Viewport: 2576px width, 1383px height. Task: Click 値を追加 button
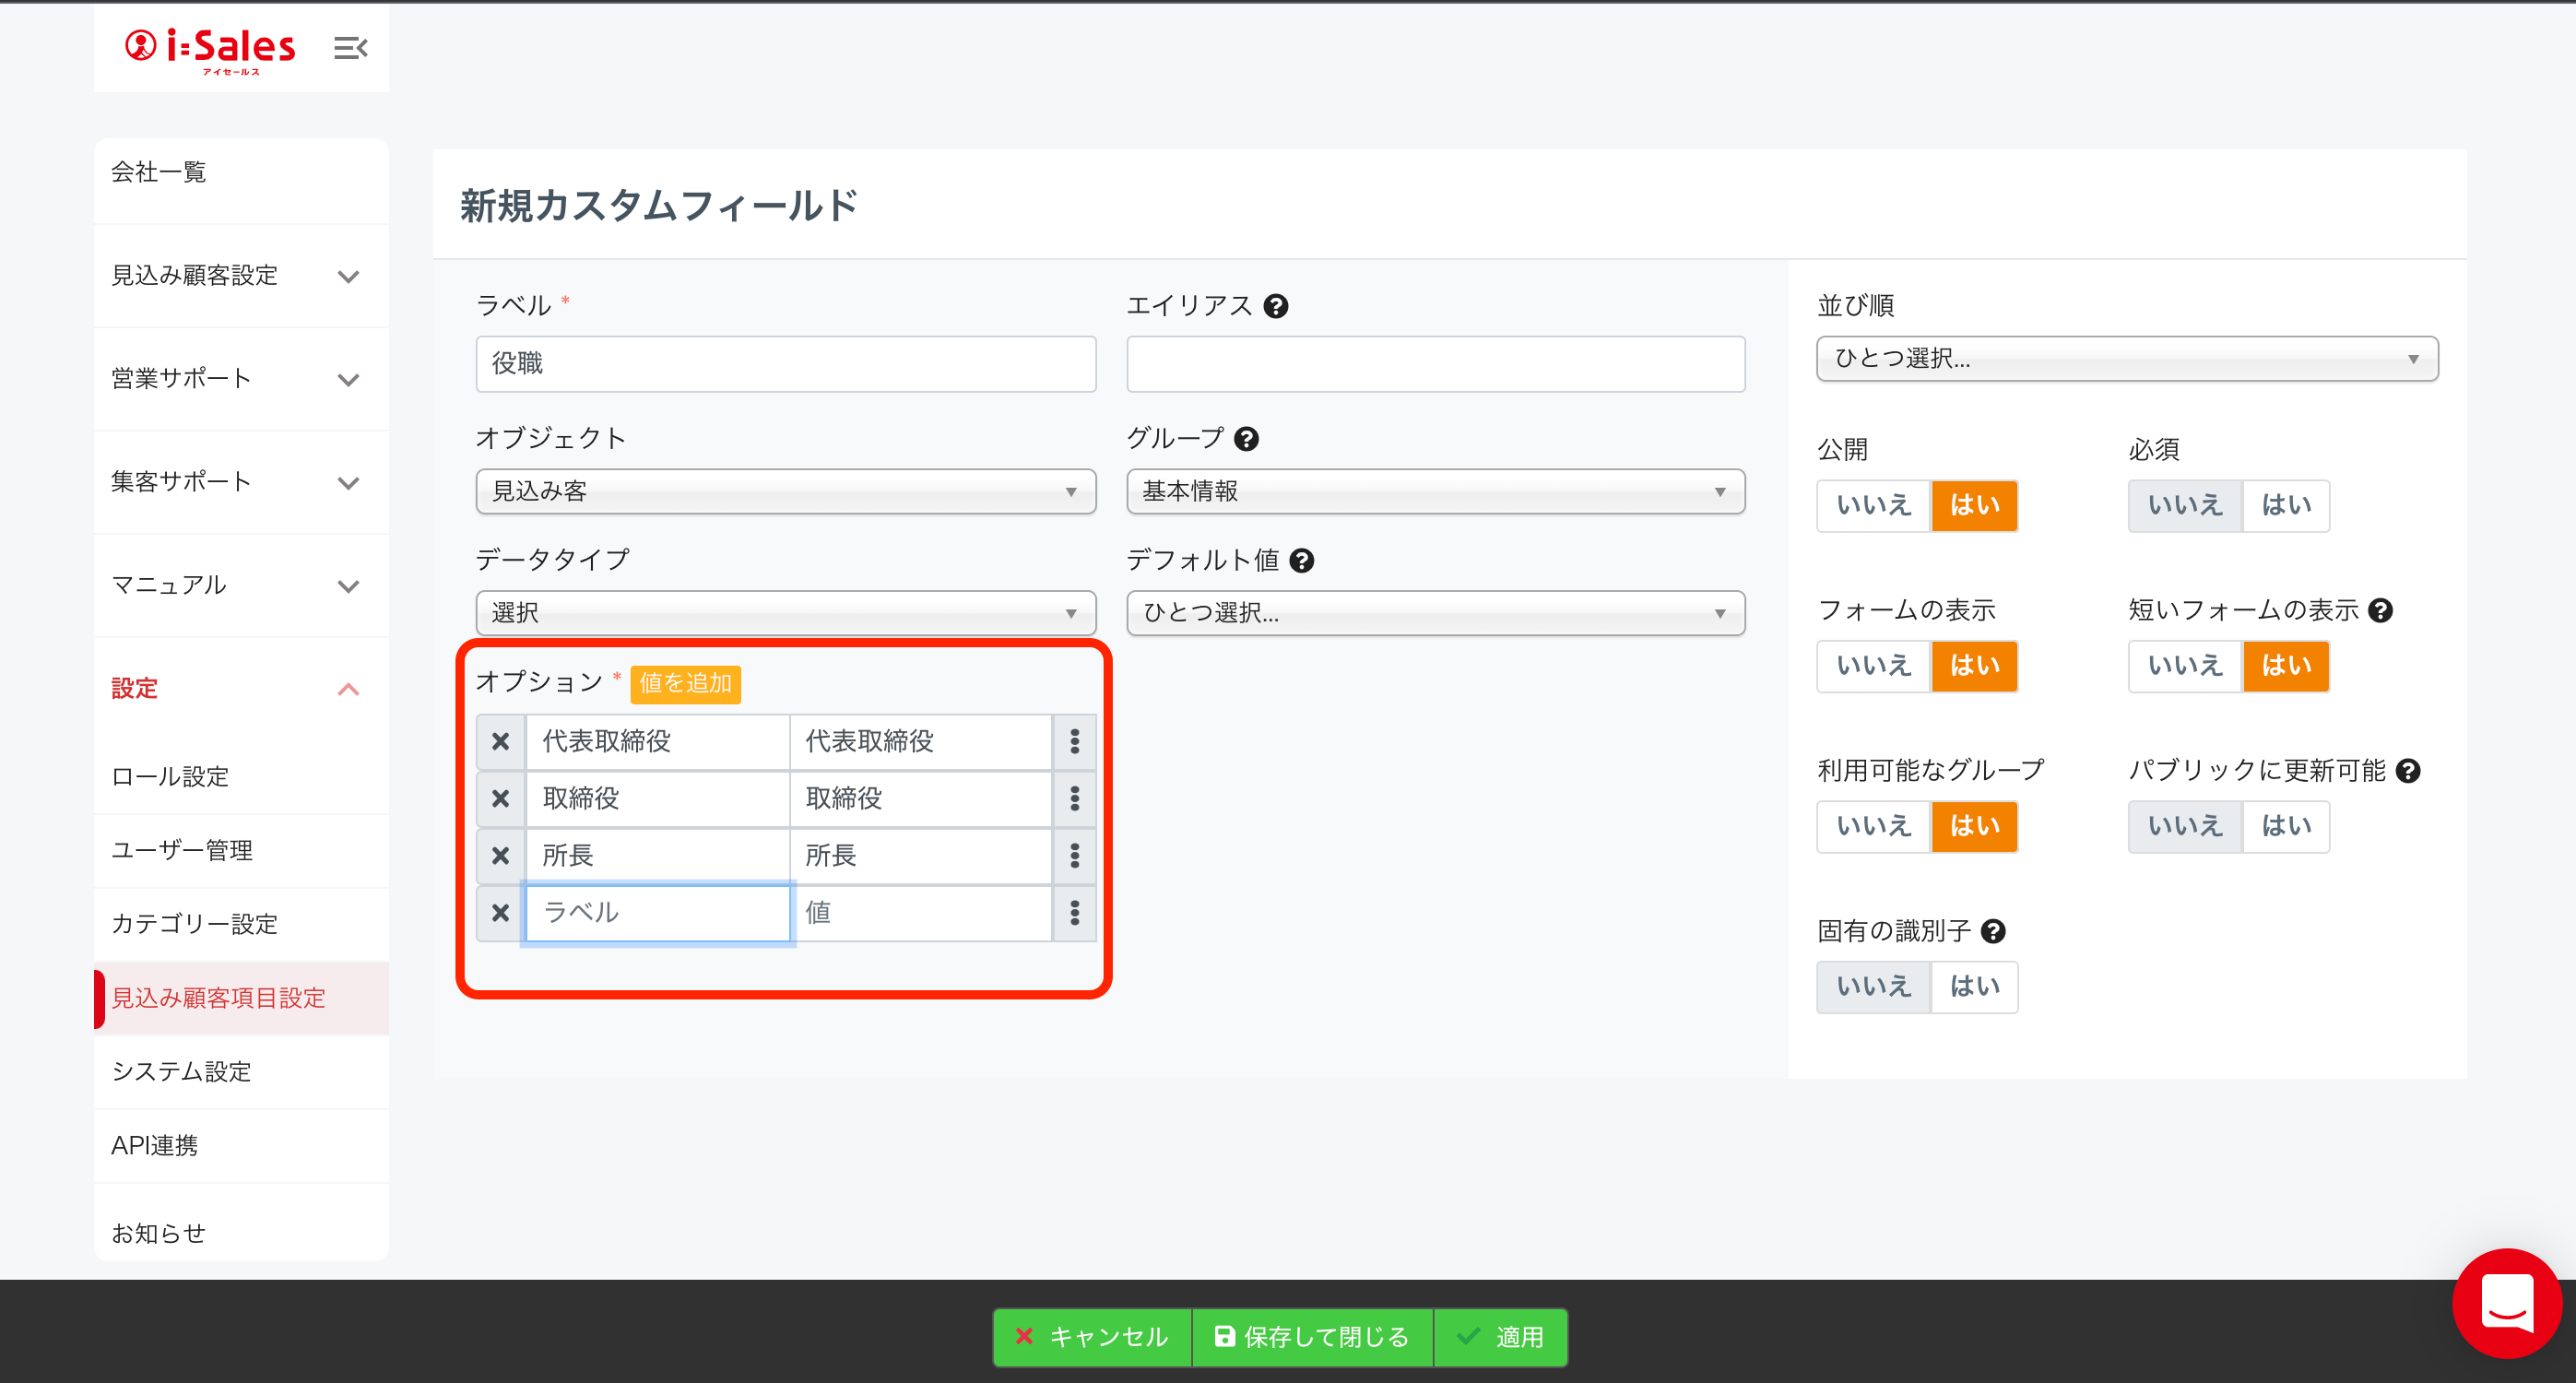click(x=686, y=683)
